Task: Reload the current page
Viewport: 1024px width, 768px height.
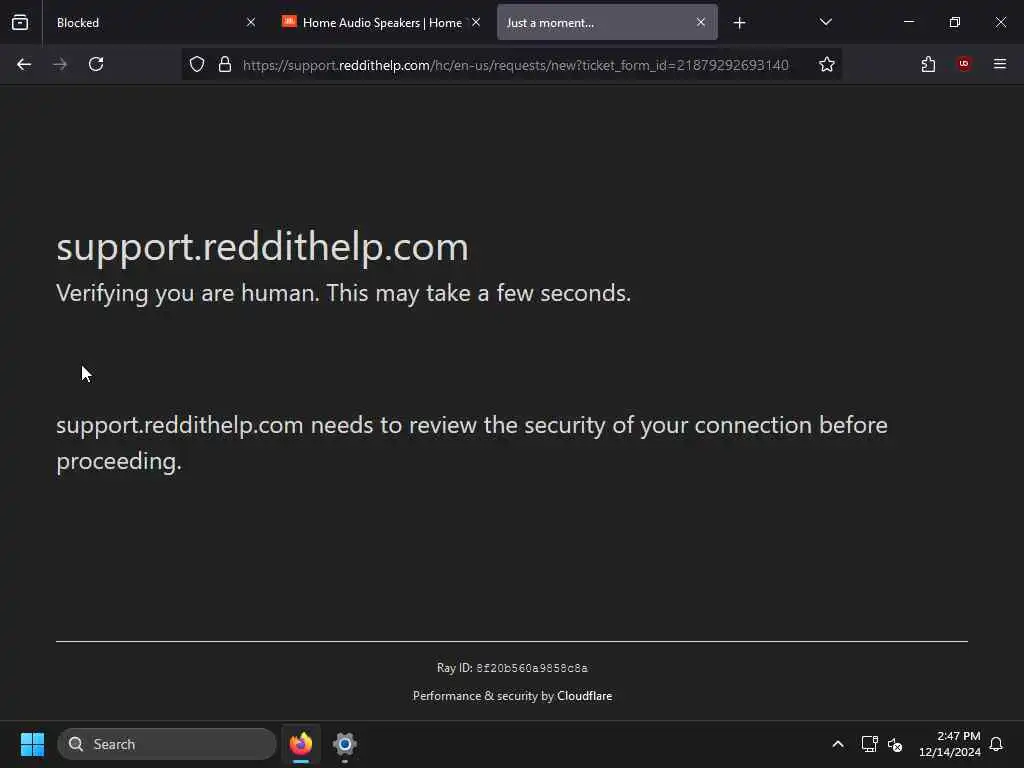Action: click(x=96, y=64)
